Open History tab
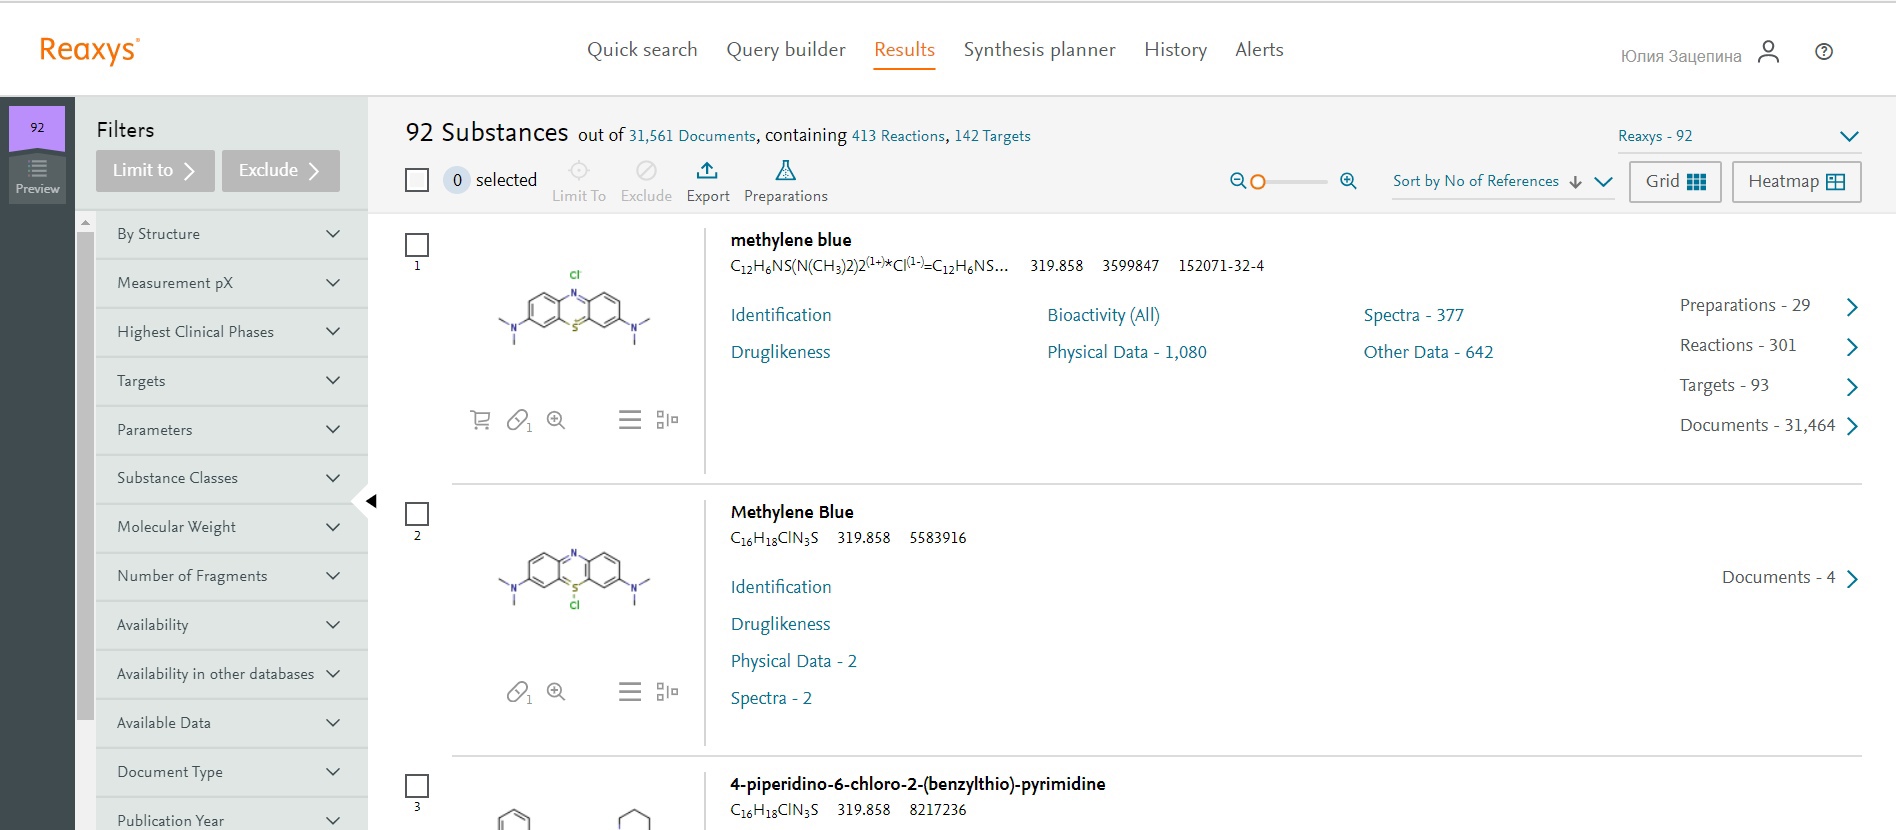The height and width of the screenshot is (830, 1896). pos(1175,50)
